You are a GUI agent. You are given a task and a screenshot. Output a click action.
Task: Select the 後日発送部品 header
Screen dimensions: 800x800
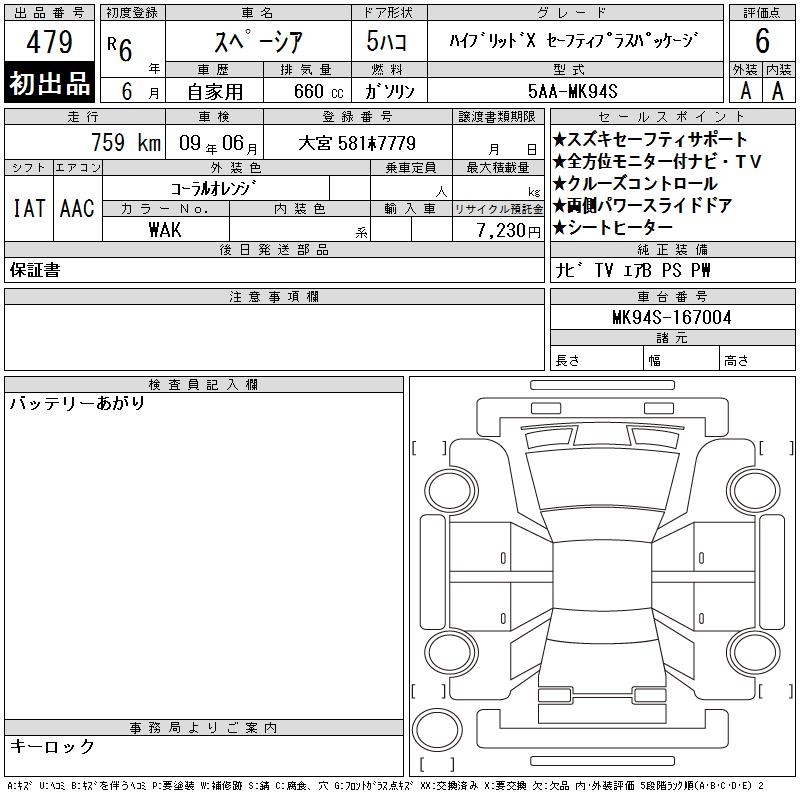pyautogui.click(x=274, y=249)
